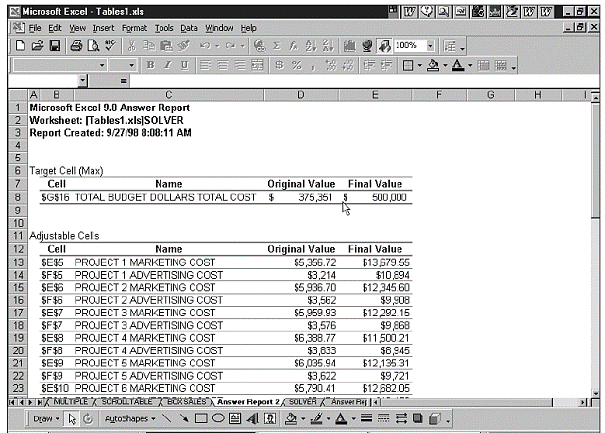The height and width of the screenshot is (433, 605).
Task: Click the Edit Formula equals button
Action: (123, 81)
